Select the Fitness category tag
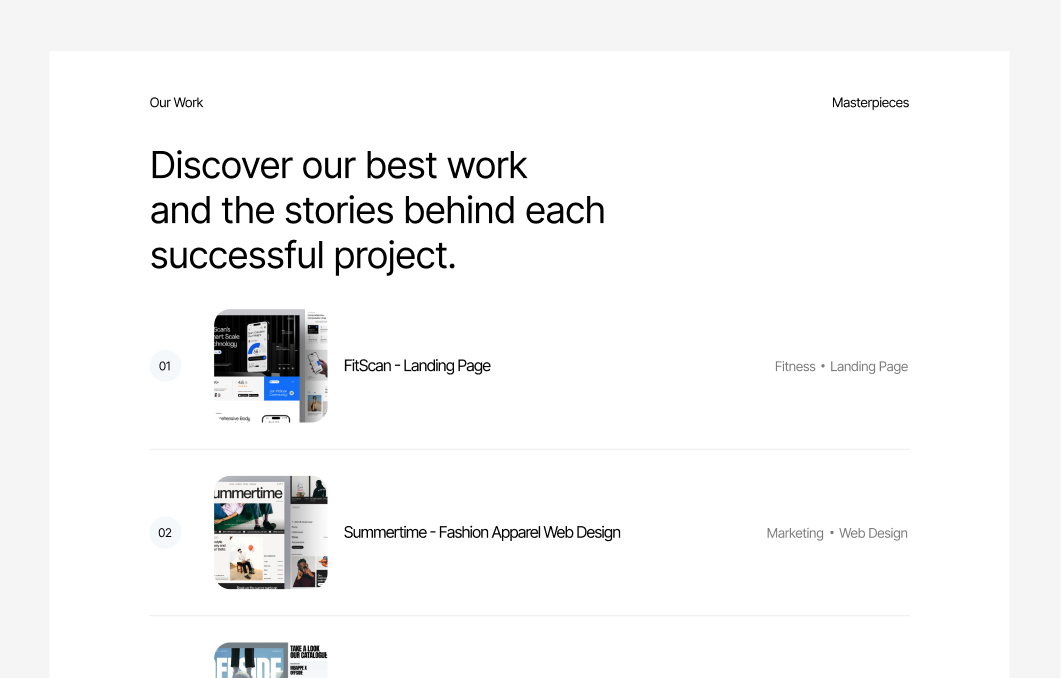Image resolution: width=1061 pixels, height=678 pixels. (x=795, y=366)
